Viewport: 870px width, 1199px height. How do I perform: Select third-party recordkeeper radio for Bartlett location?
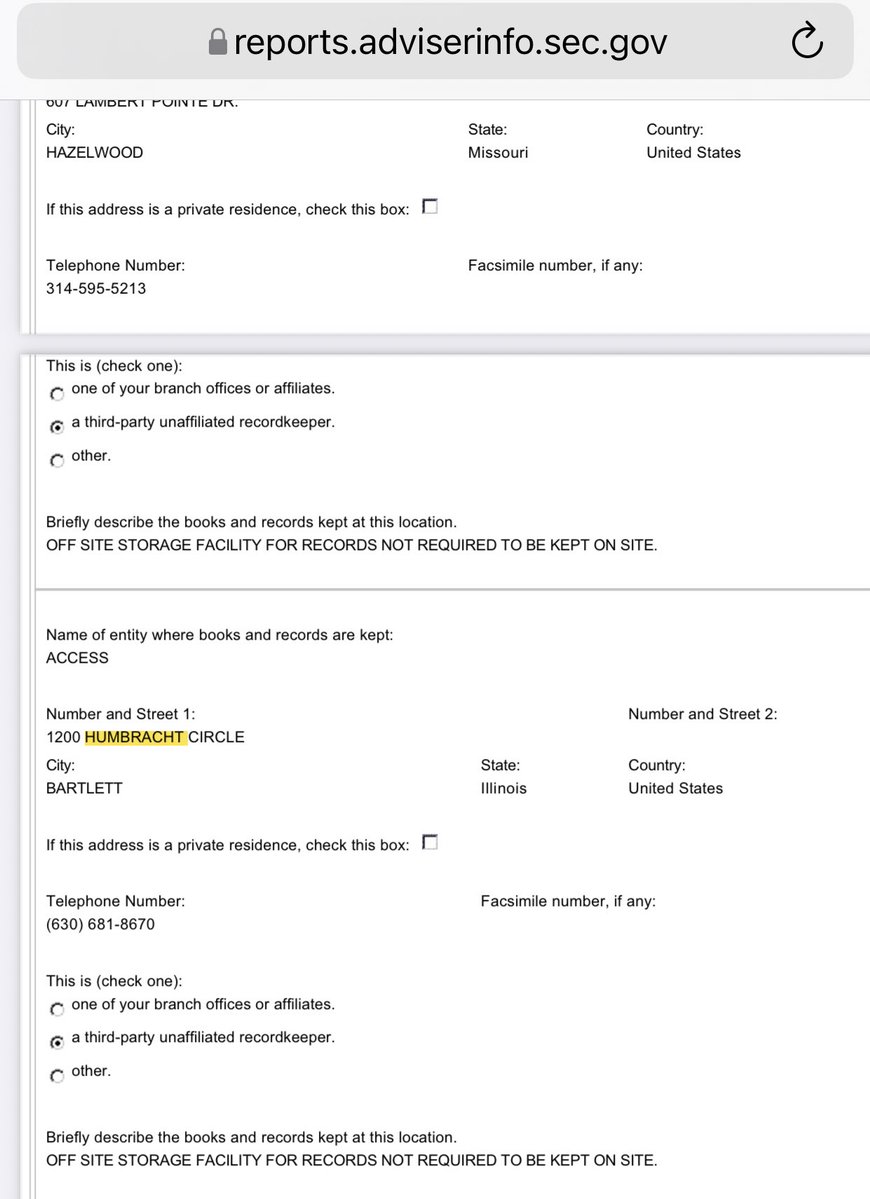point(57,1041)
